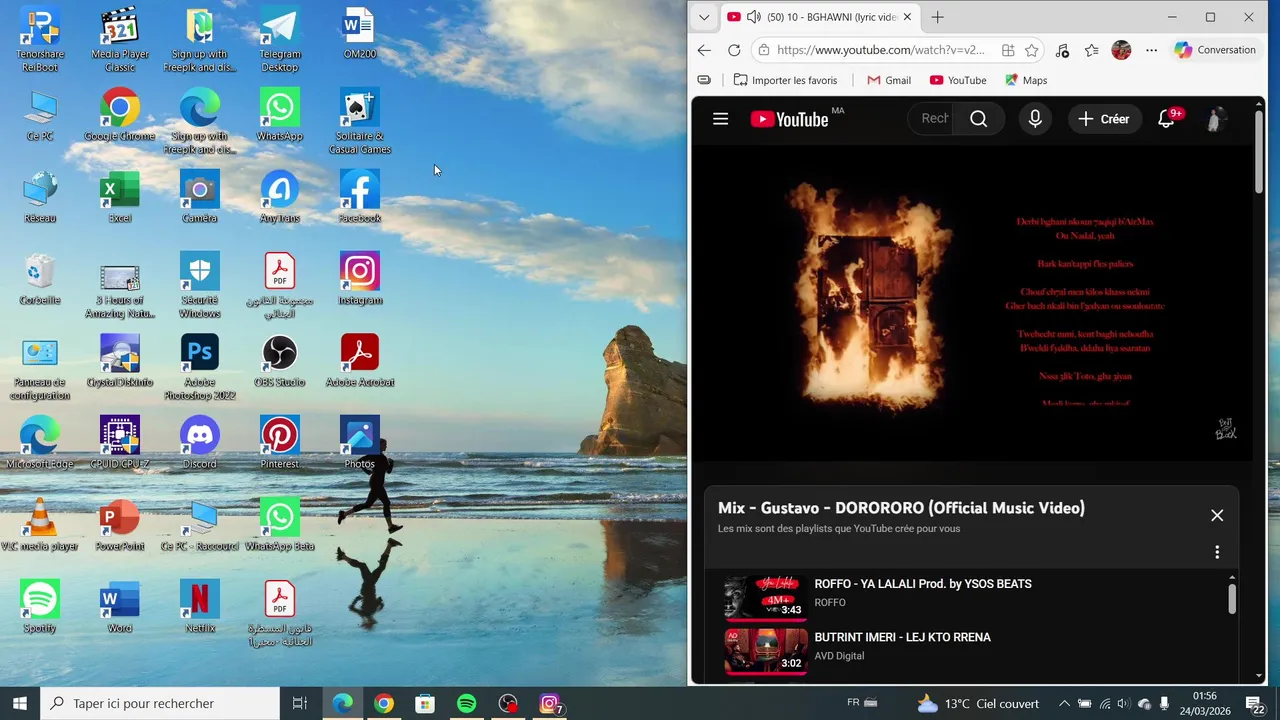Select Solitaire & Casual Games icon

(360, 122)
